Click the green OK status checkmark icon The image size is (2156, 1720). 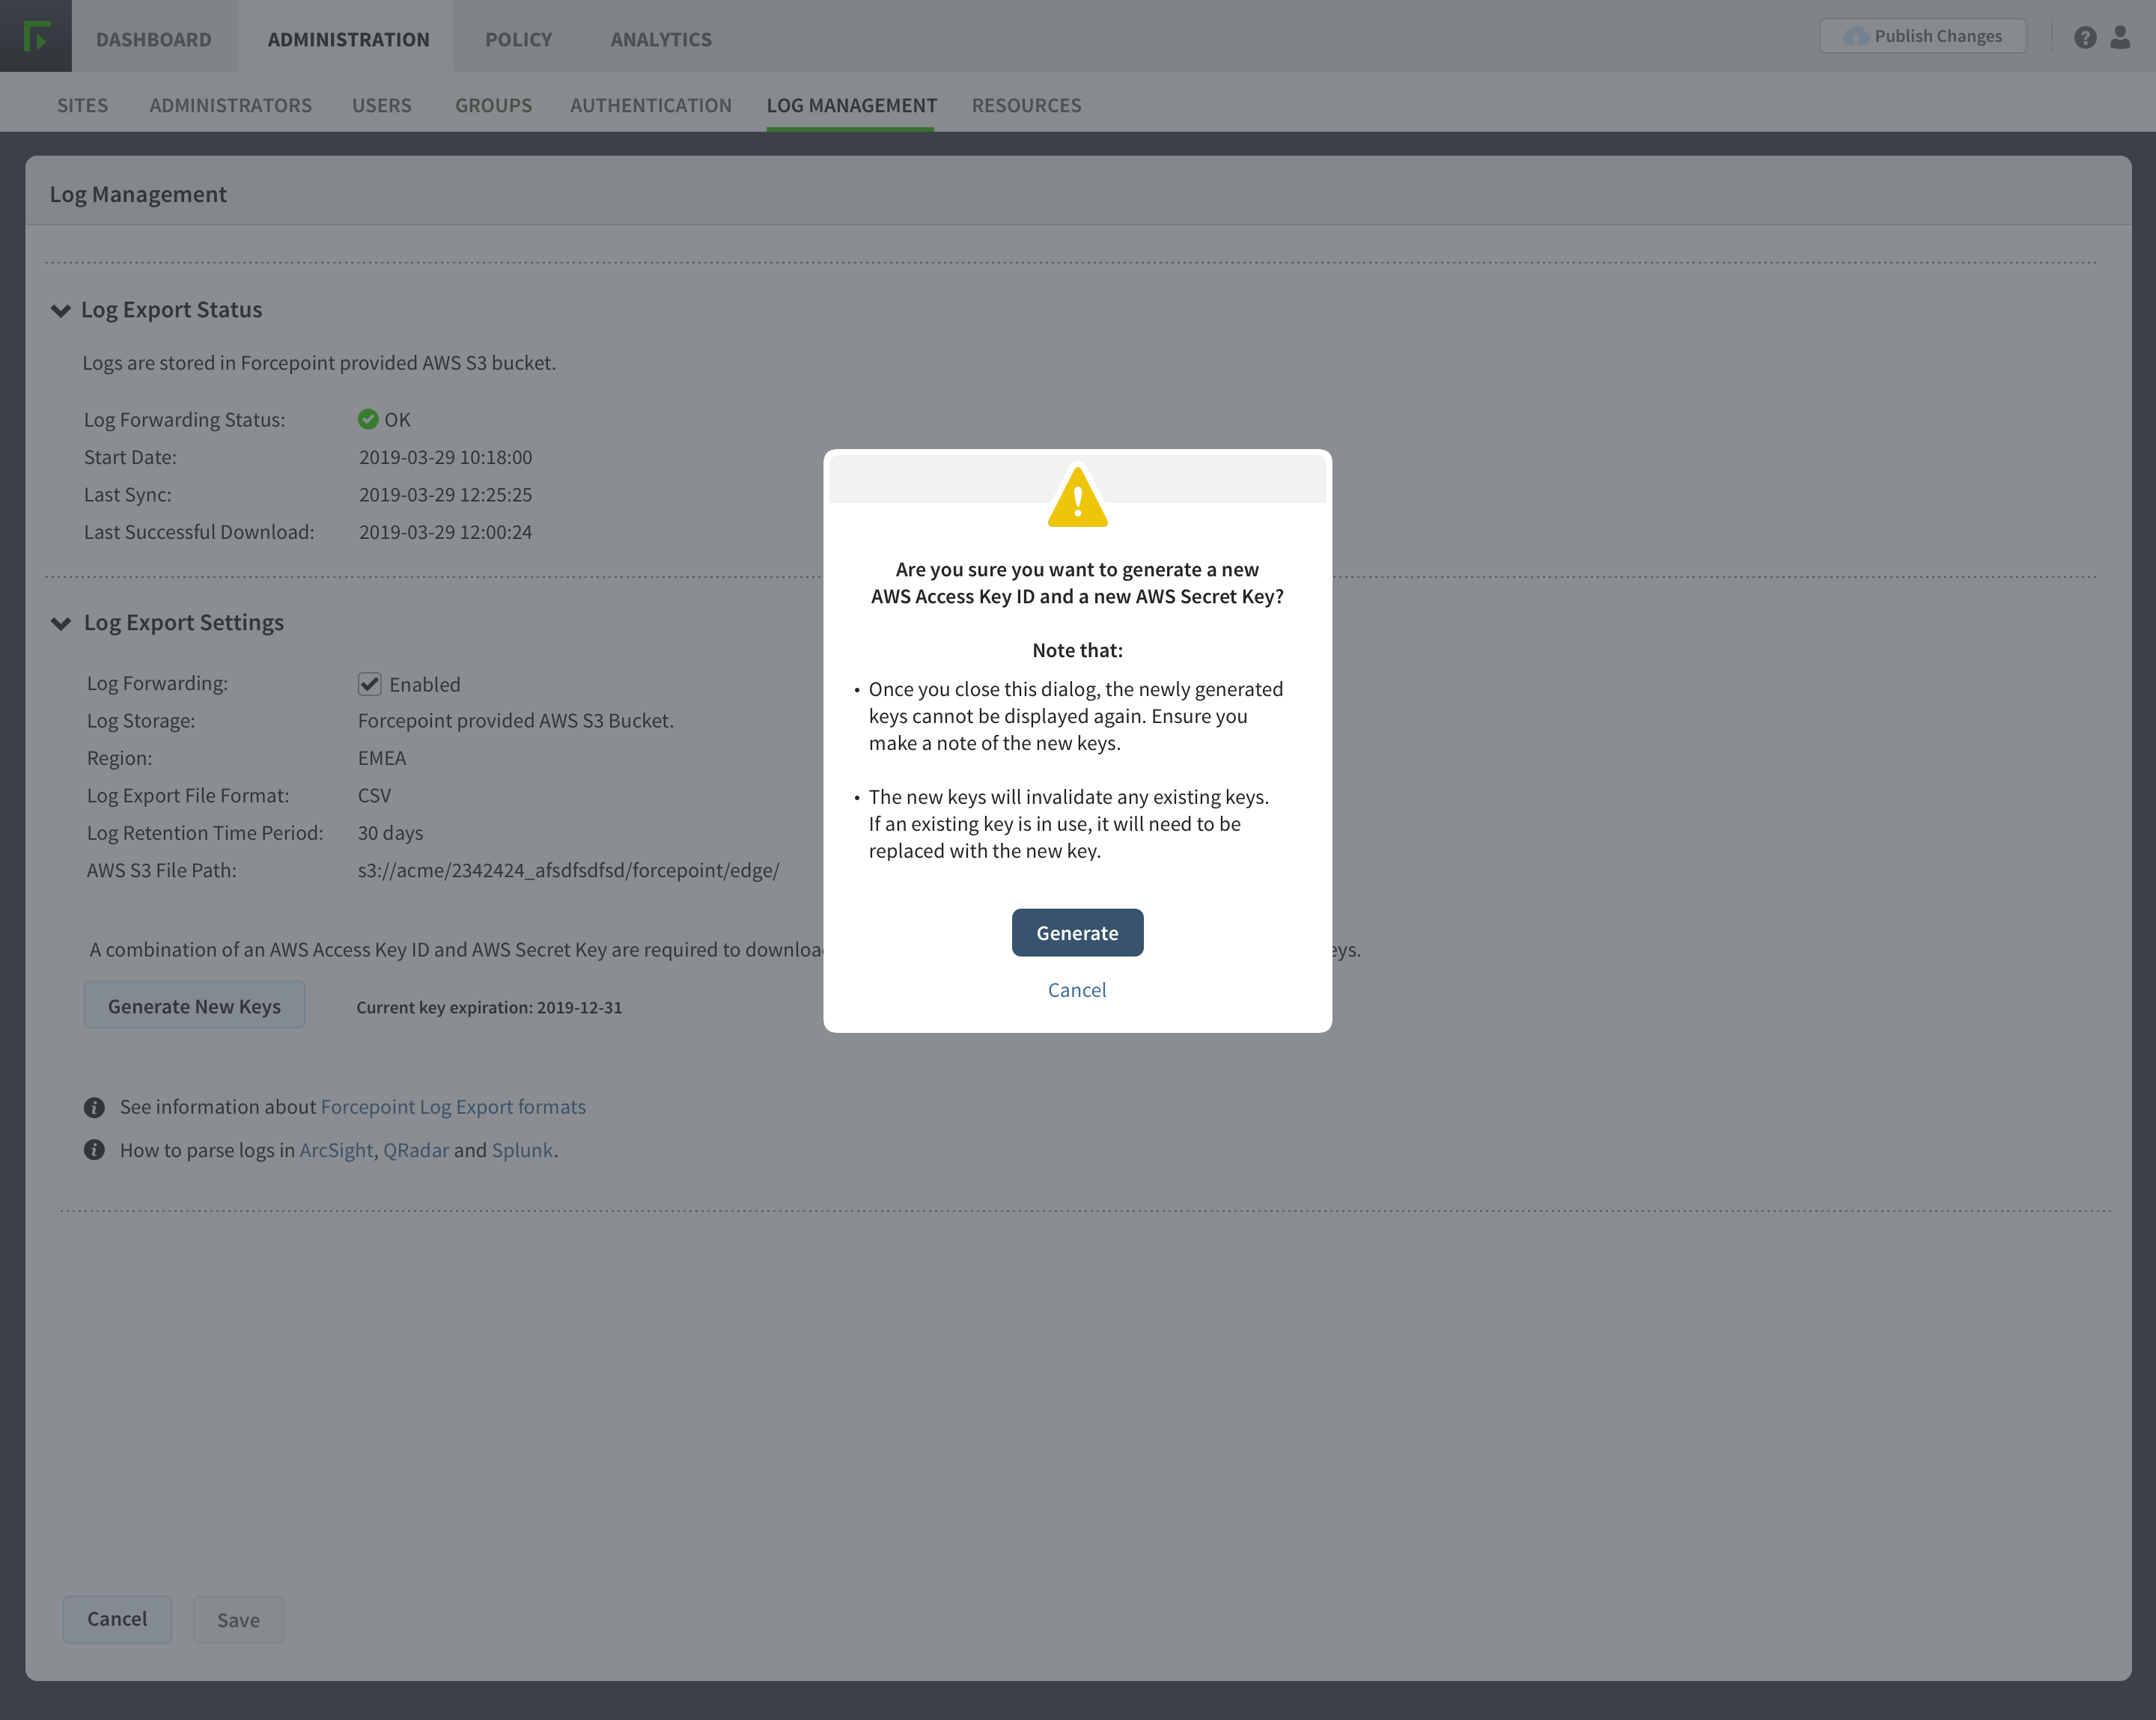point(368,419)
